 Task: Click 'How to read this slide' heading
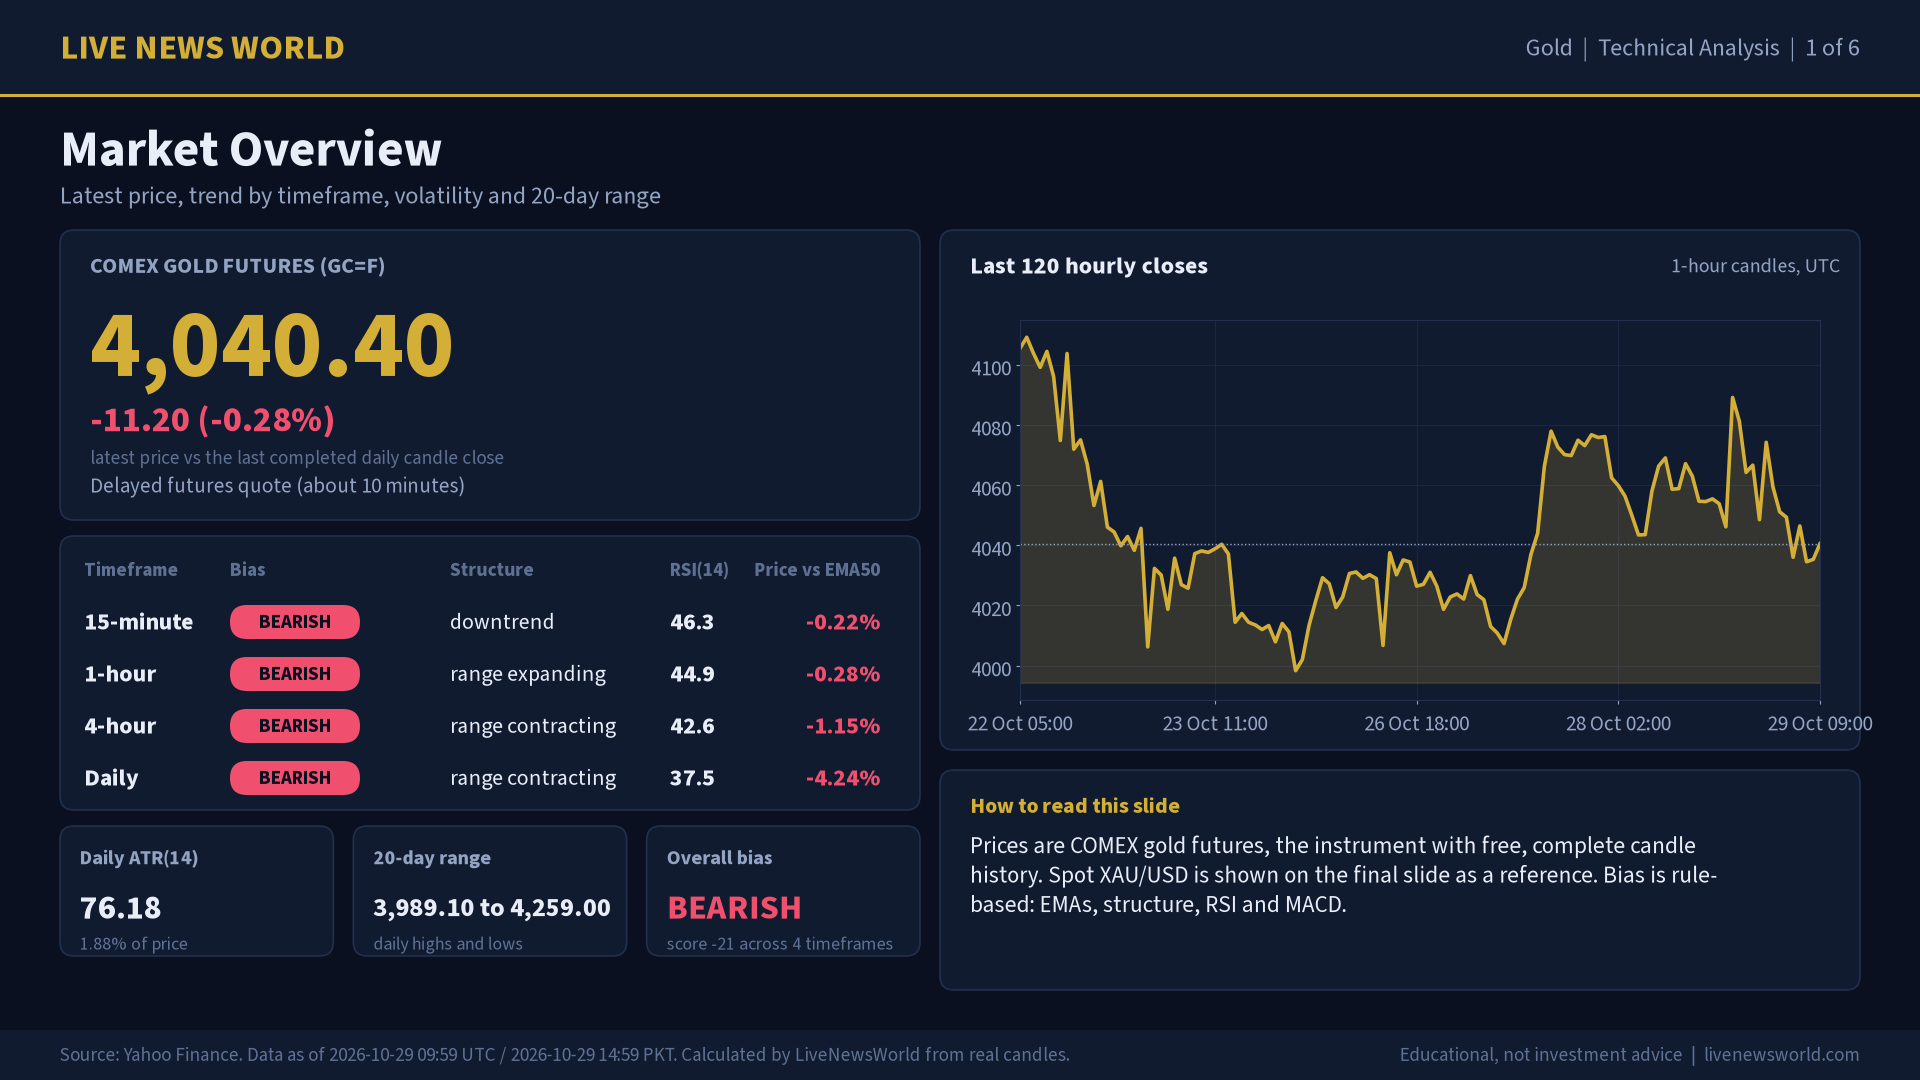[1075, 806]
